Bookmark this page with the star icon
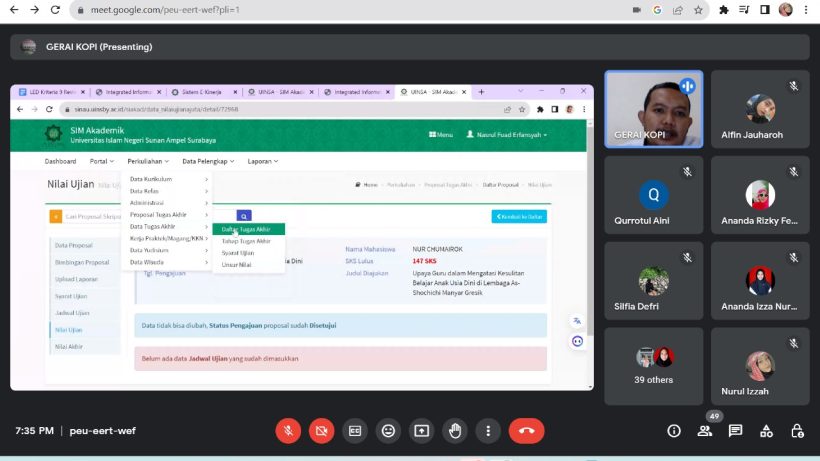 click(x=698, y=10)
